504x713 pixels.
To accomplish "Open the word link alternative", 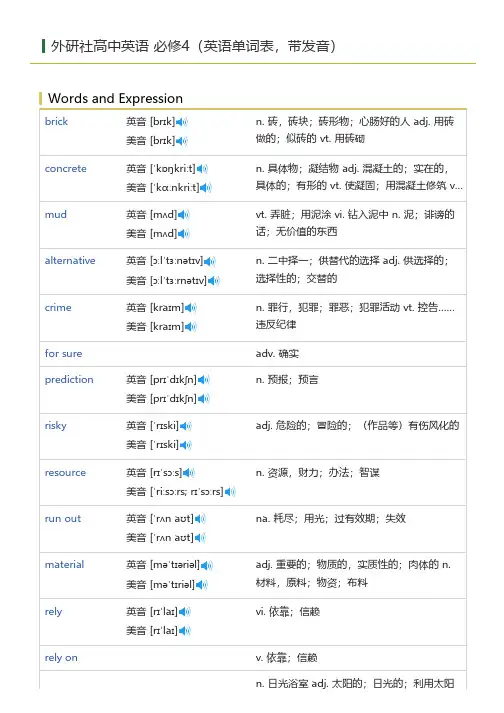I will click(70, 261).
